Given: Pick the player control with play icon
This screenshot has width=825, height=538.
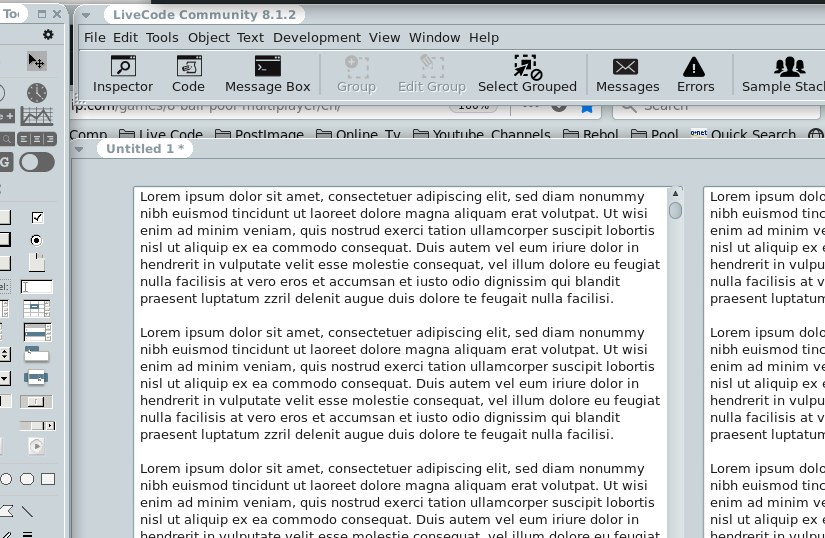Looking at the screenshot, I should point(36,446).
